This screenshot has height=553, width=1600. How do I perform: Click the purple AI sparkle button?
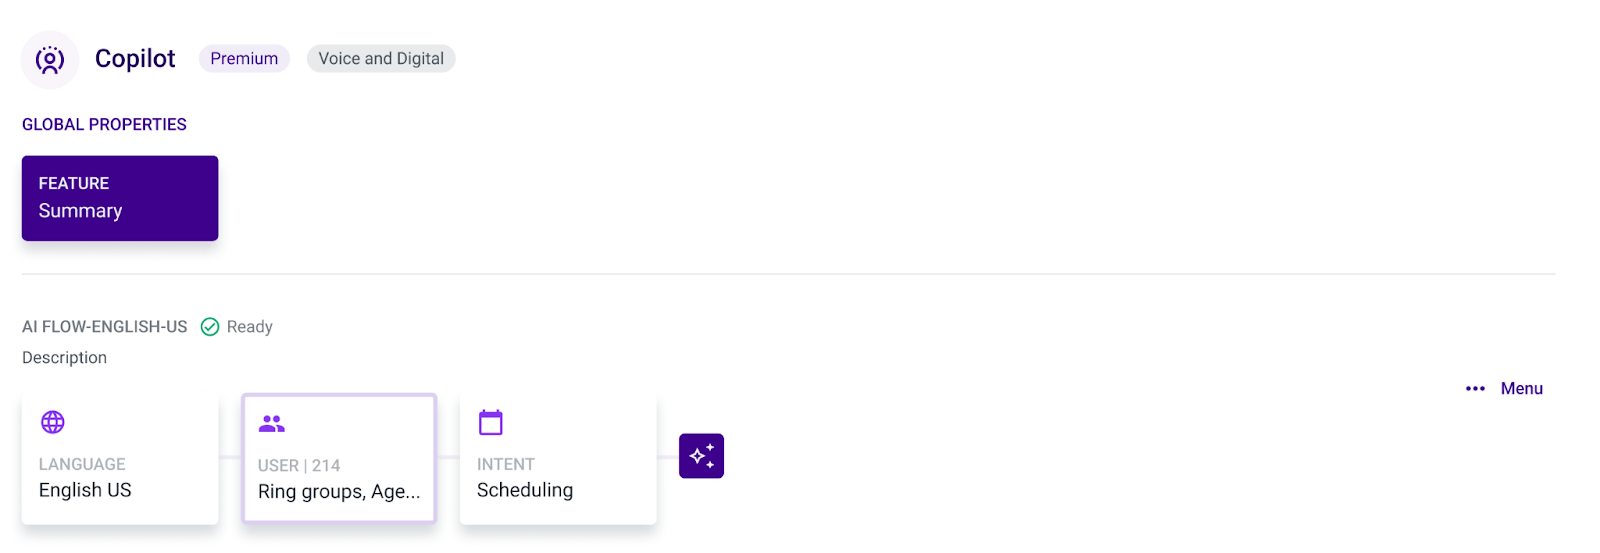701,456
